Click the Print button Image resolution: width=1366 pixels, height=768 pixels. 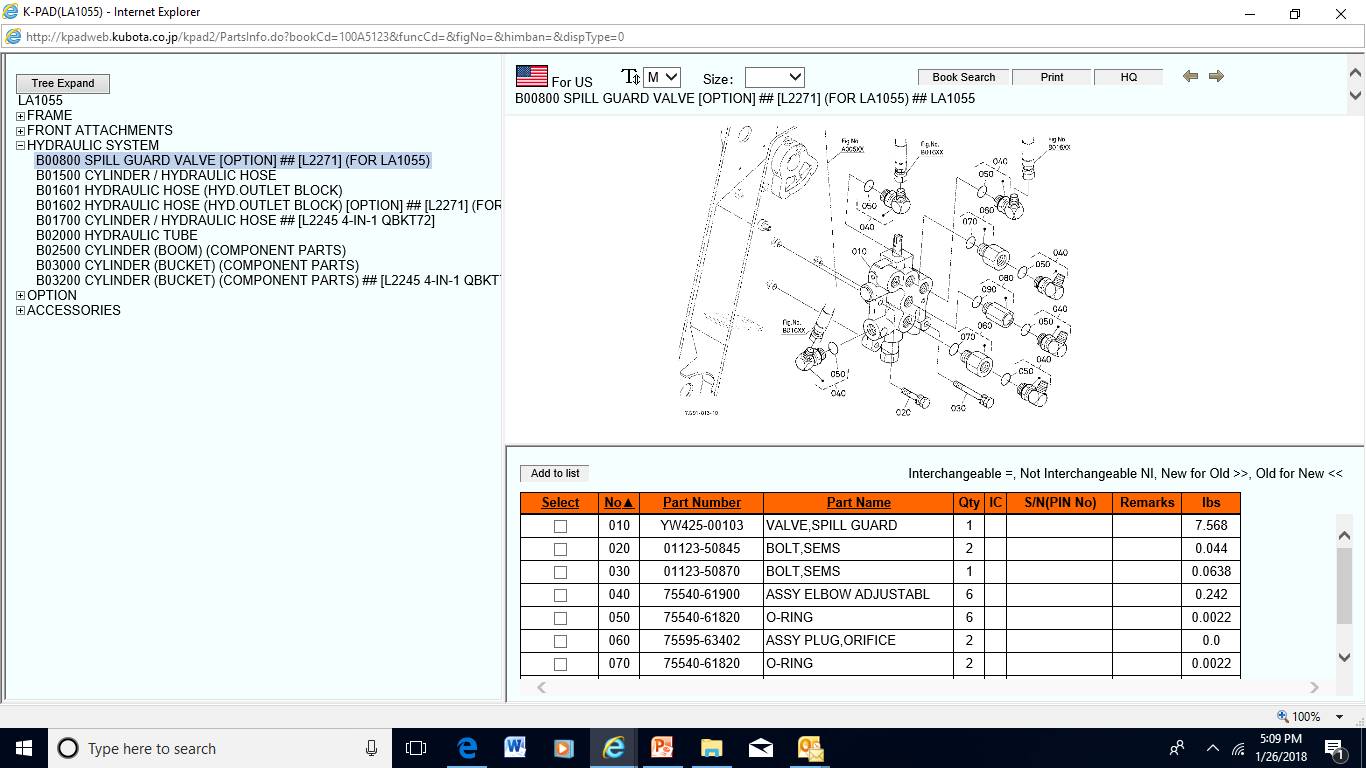[x=1052, y=77]
